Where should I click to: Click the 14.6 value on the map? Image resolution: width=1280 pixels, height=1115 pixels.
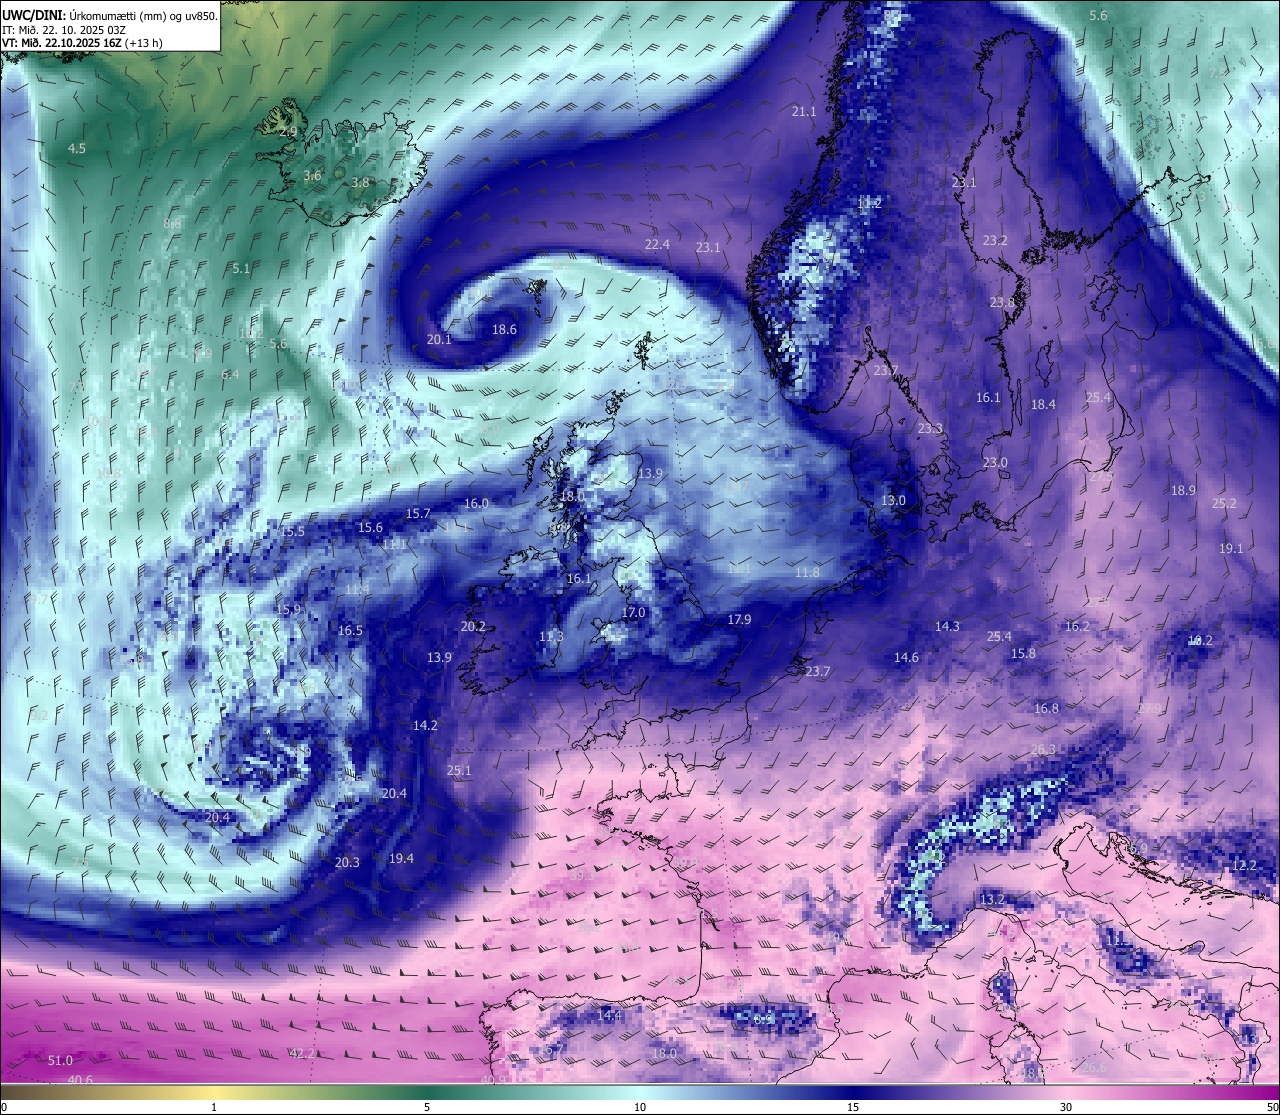coord(906,658)
